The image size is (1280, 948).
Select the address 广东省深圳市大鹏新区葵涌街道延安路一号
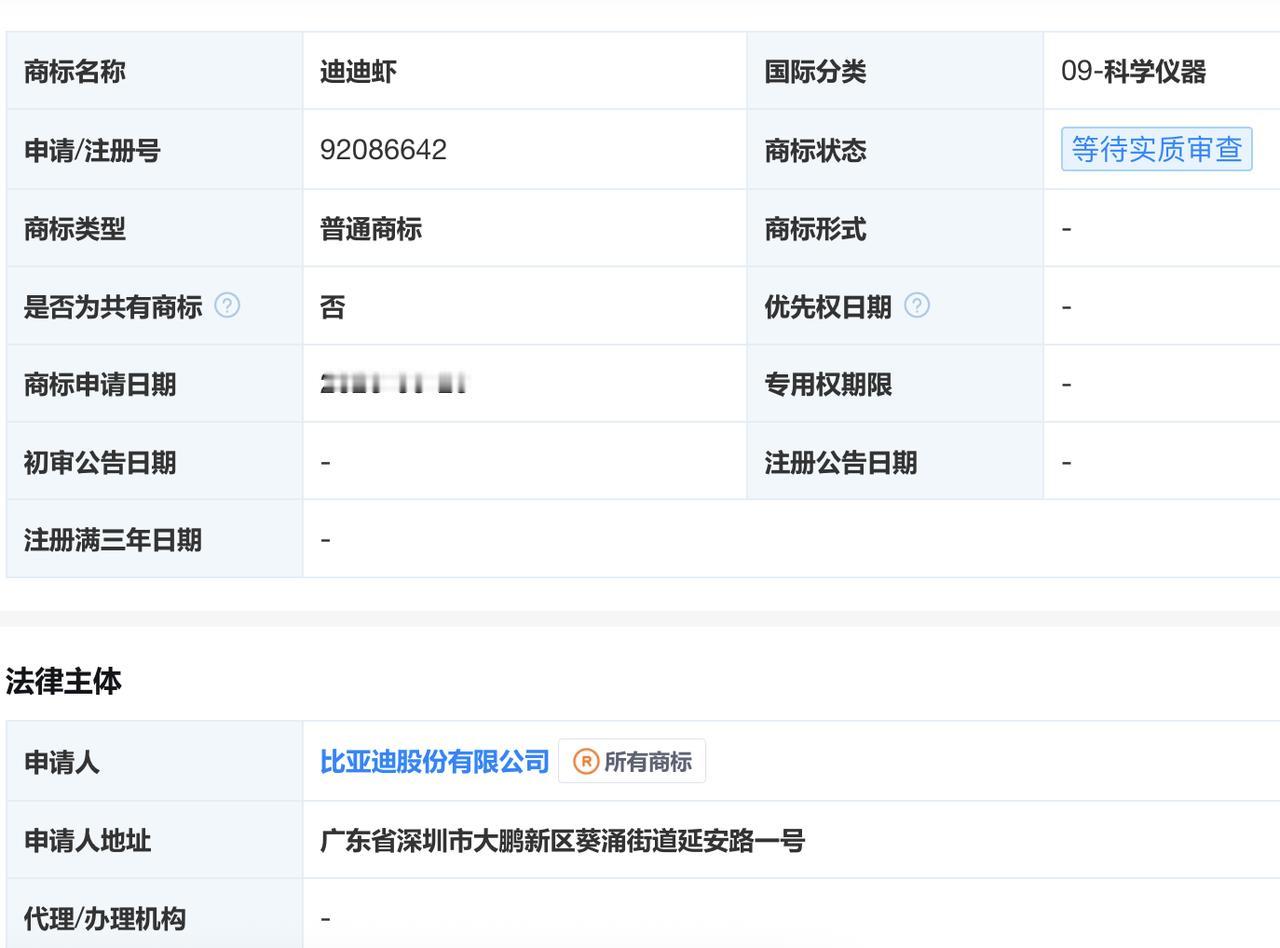tap(562, 841)
